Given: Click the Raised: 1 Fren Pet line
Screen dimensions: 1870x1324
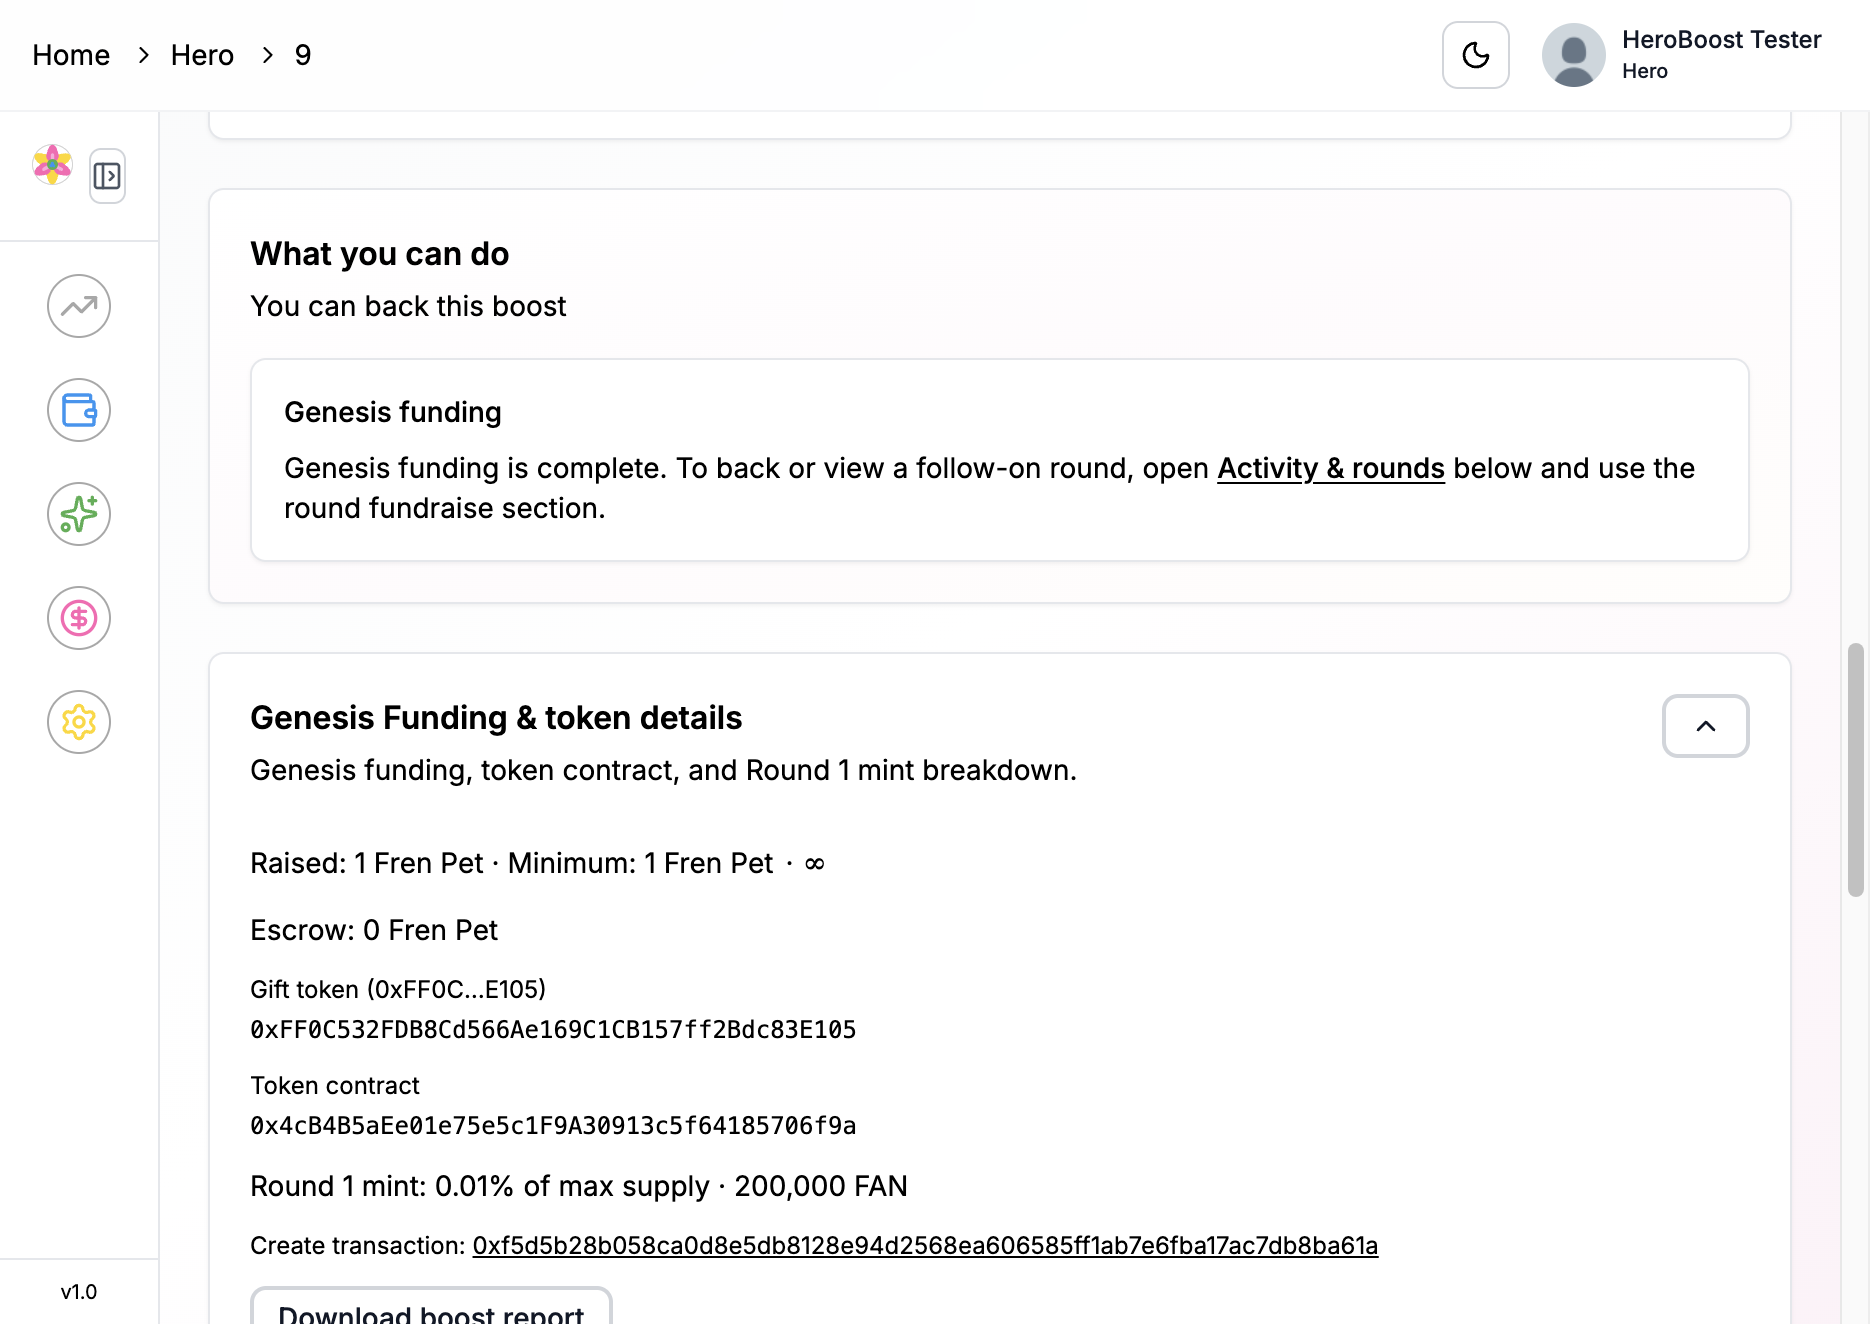Looking at the screenshot, I should [538, 863].
